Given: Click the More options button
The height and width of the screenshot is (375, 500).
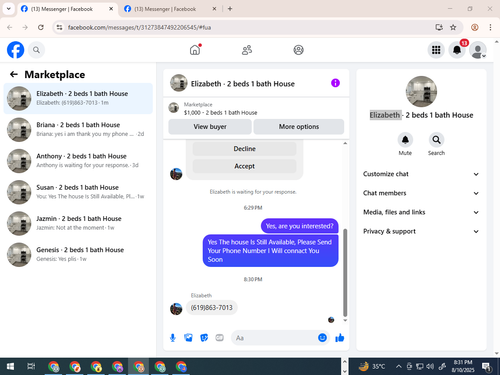Looking at the screenshot, I should pos(299,127).
